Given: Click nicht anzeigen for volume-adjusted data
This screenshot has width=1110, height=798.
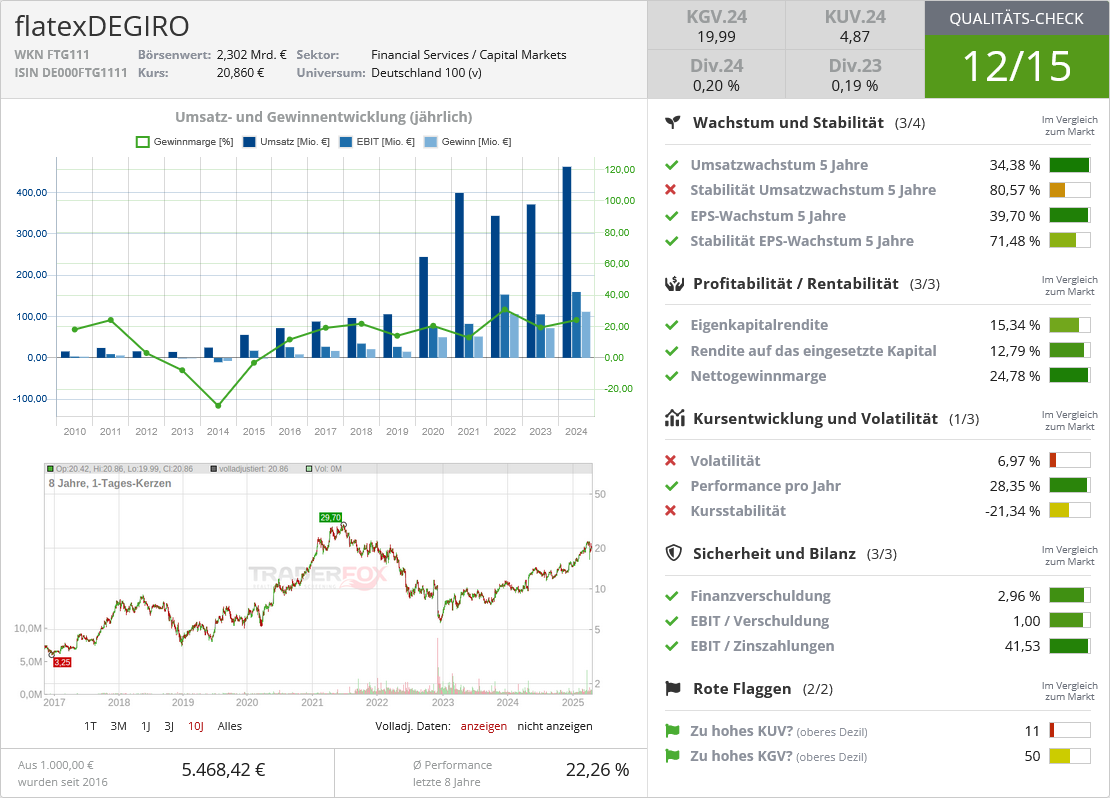Looking at the screenshot, I should point(555,726).
